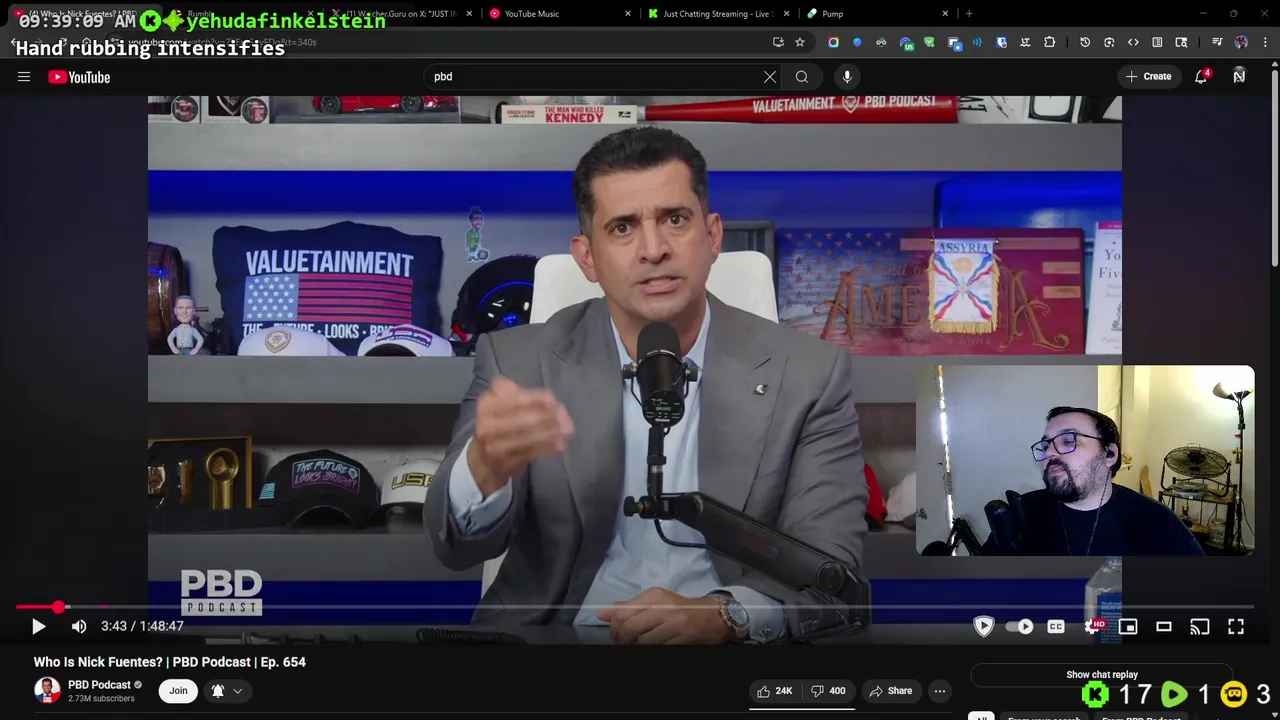The width and height of the screenshot is (1280, 720).
Task: Share the PBD Podcast video
Action: click(x=891, y=691)
